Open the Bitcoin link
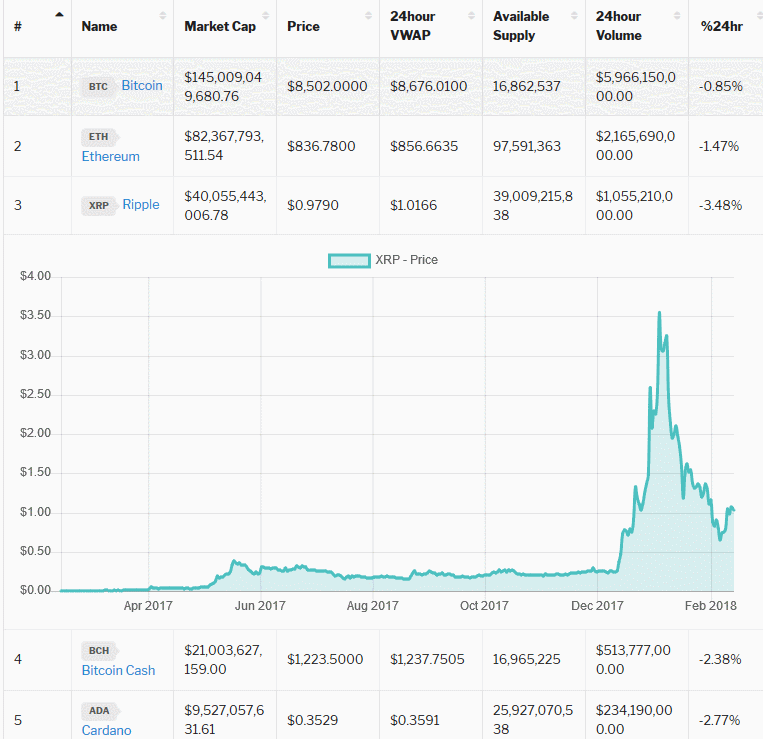Viewport: 763px width, 739px height. click(x=142, y=86)
